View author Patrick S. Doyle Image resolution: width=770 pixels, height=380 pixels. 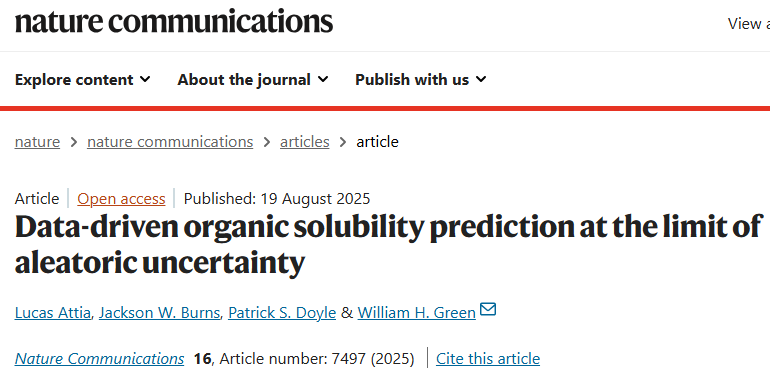[x=282, y=313]
